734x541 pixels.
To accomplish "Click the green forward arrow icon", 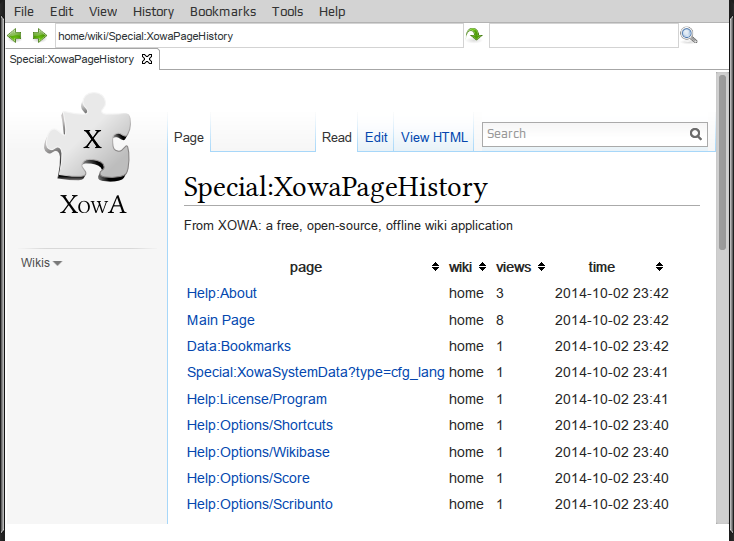I will click(39, 36).
